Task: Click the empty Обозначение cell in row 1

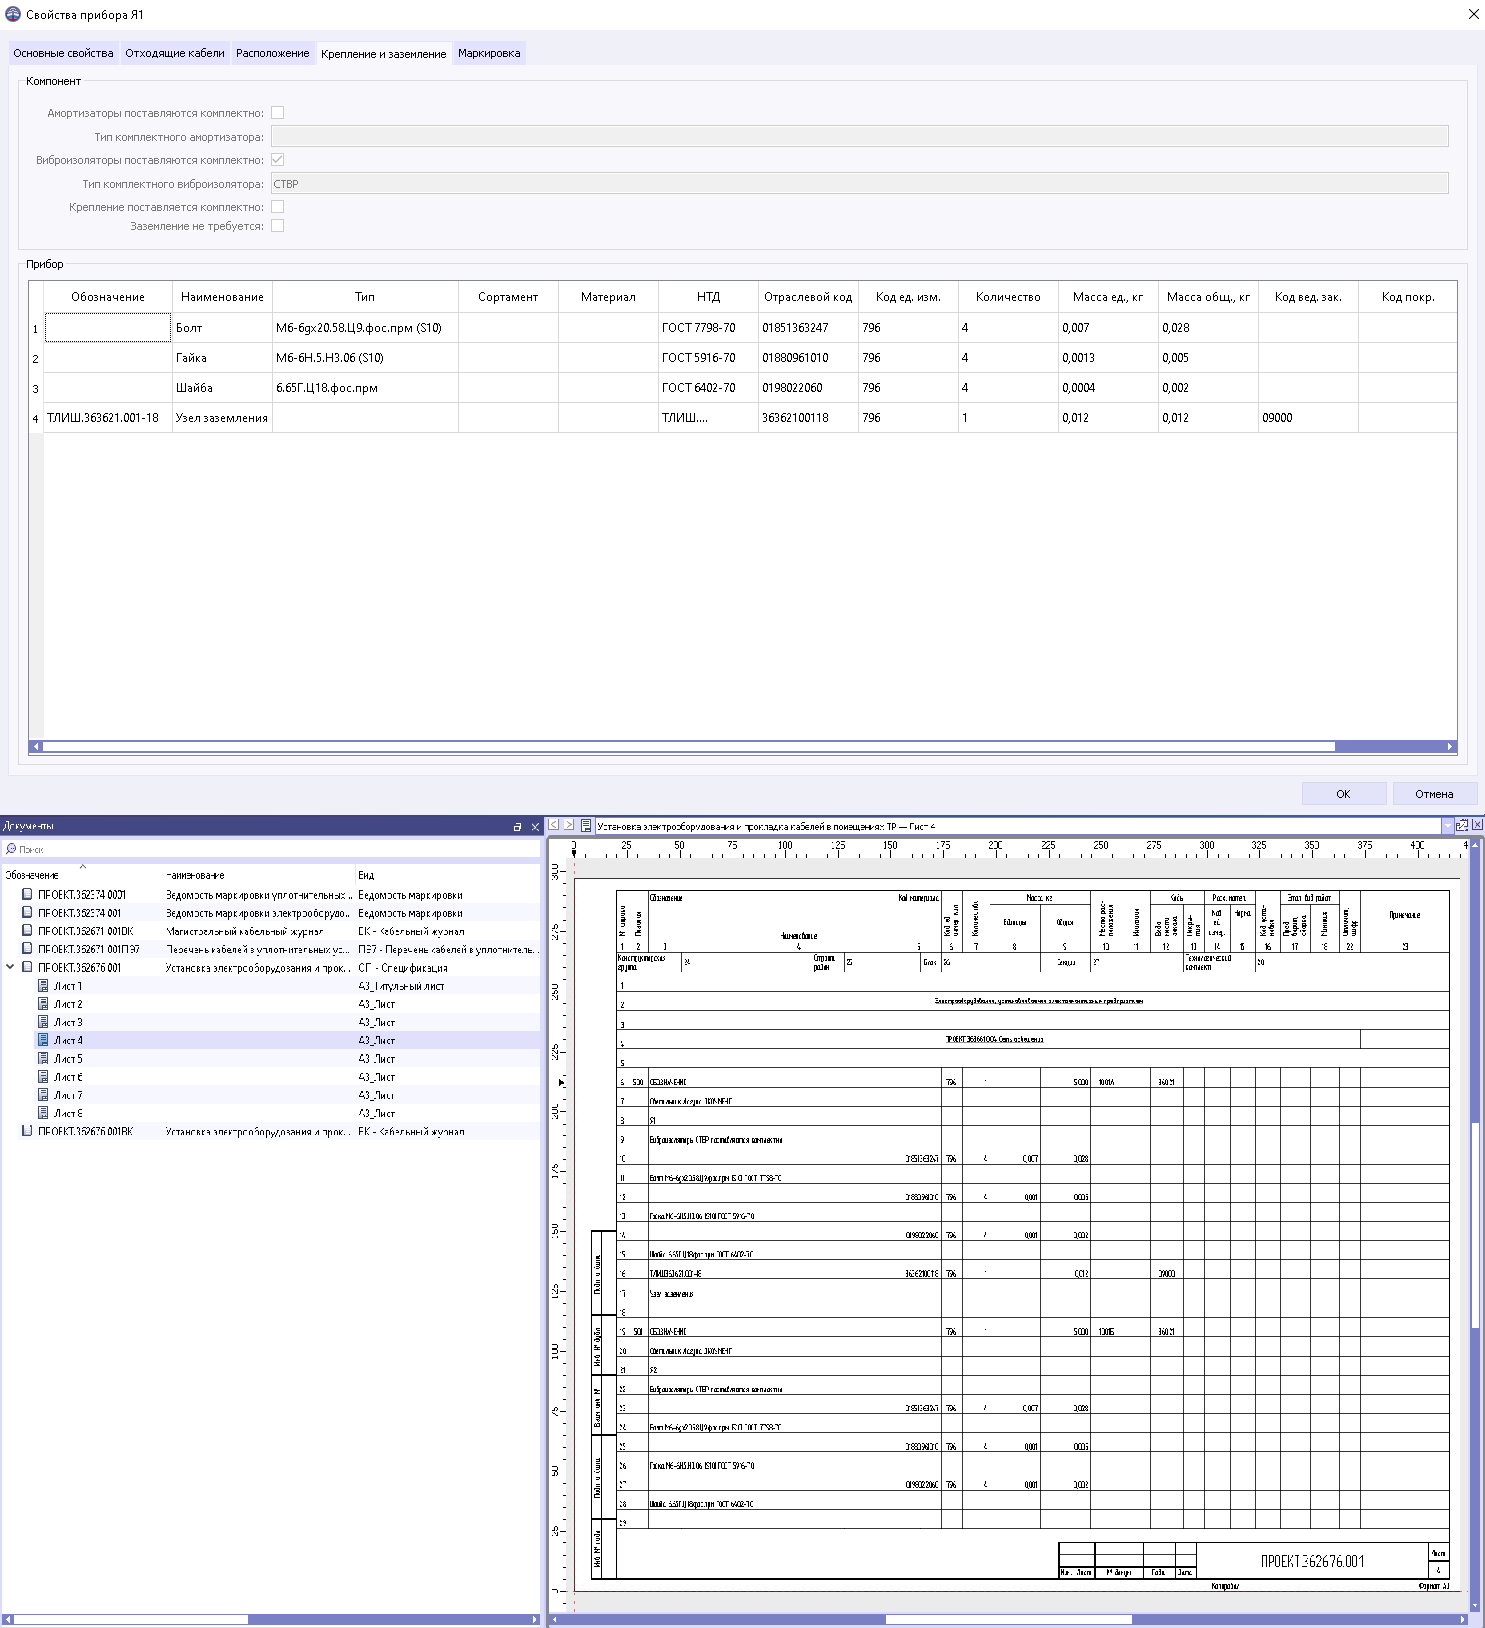Action: coord(108,328)
